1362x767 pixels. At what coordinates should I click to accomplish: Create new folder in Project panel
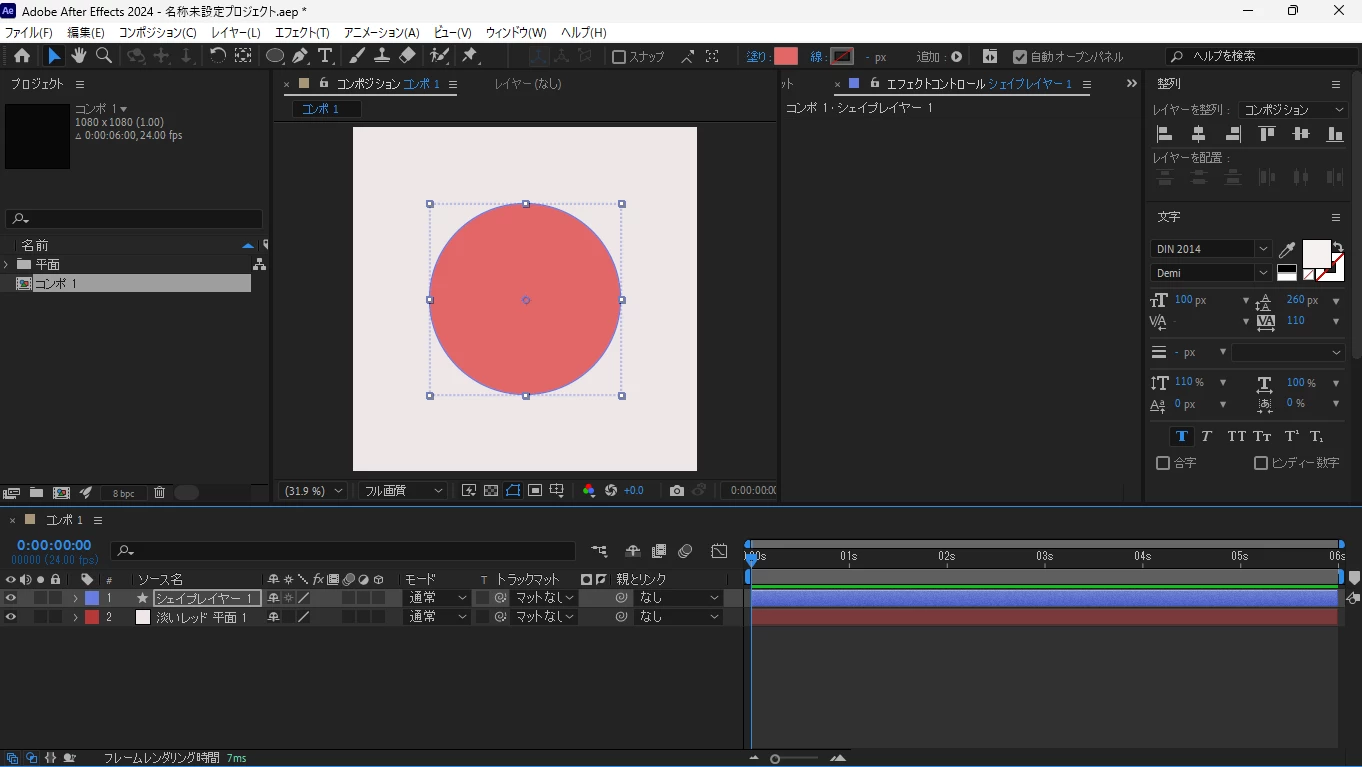point(36,492)
